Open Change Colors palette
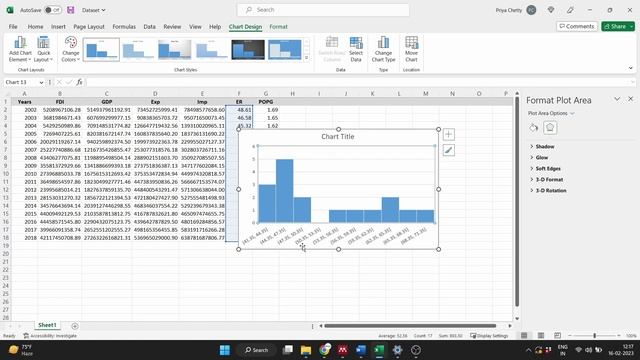Viewport: 640px width, 360px height. tap(71, 49)
